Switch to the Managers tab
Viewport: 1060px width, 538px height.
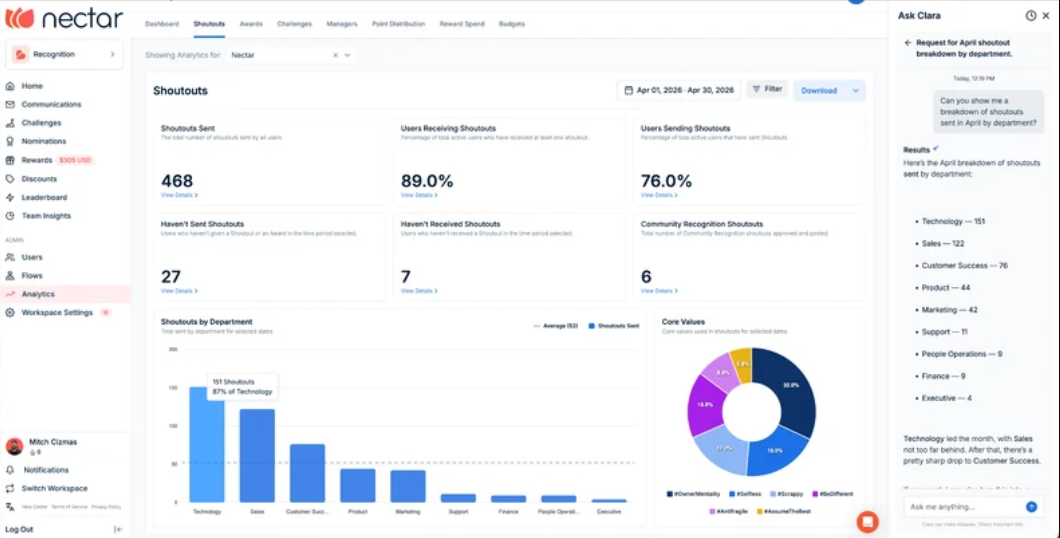click(341, 24)
